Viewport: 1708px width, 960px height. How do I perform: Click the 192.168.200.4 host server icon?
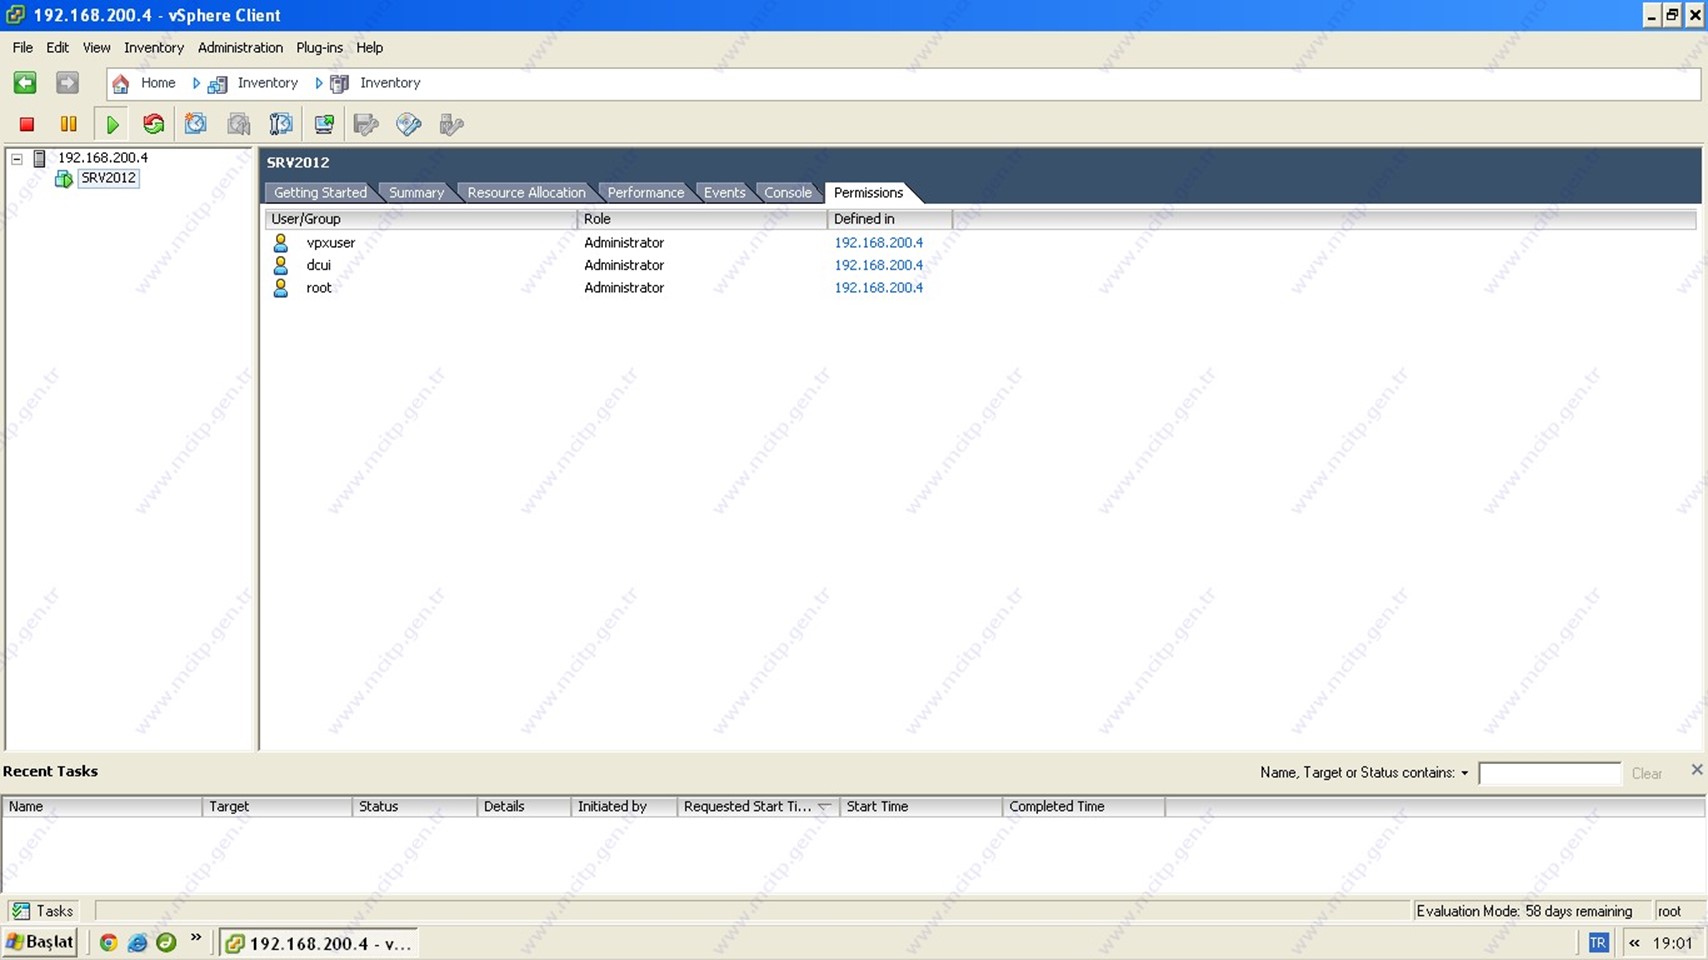tap(40, 158)
